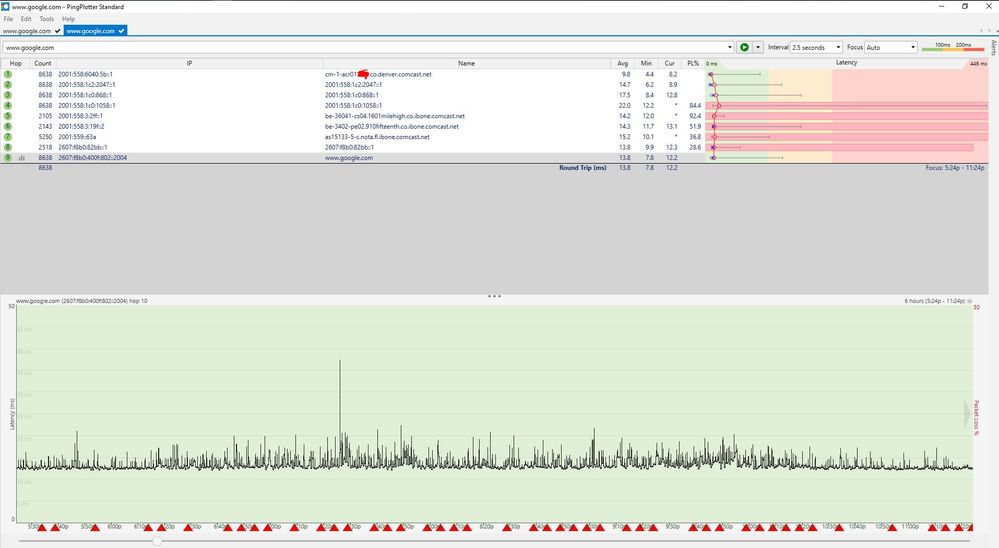Click hop 2 green circle icon
This screenshot has height=548, width=999.
pyautogui.click(x=8, y=85)
